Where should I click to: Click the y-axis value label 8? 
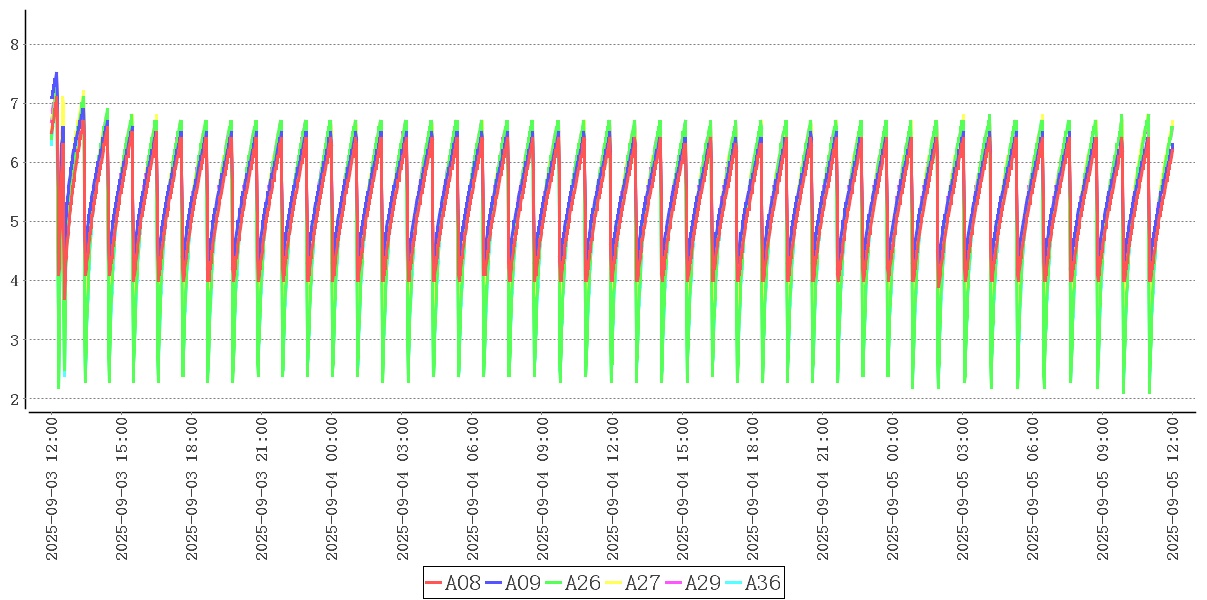click(14, 44)
